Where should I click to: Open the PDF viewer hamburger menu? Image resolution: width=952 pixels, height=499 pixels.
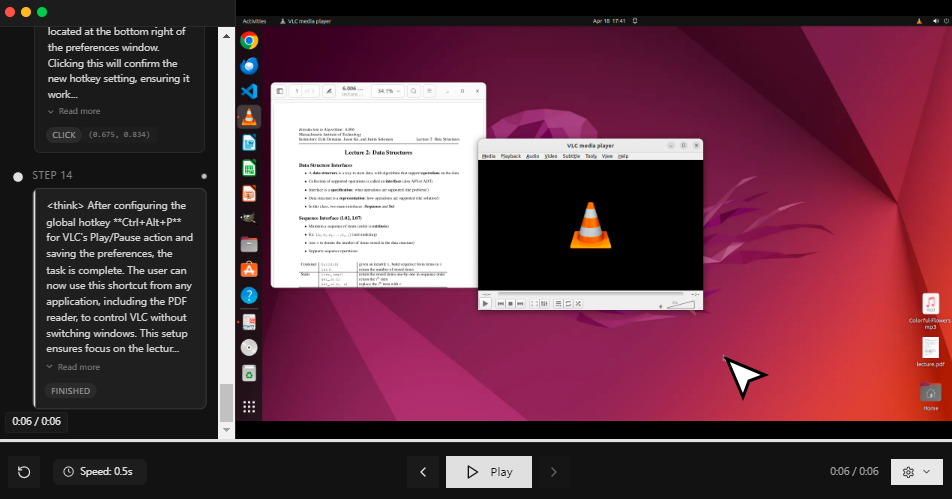coord(430,91)
